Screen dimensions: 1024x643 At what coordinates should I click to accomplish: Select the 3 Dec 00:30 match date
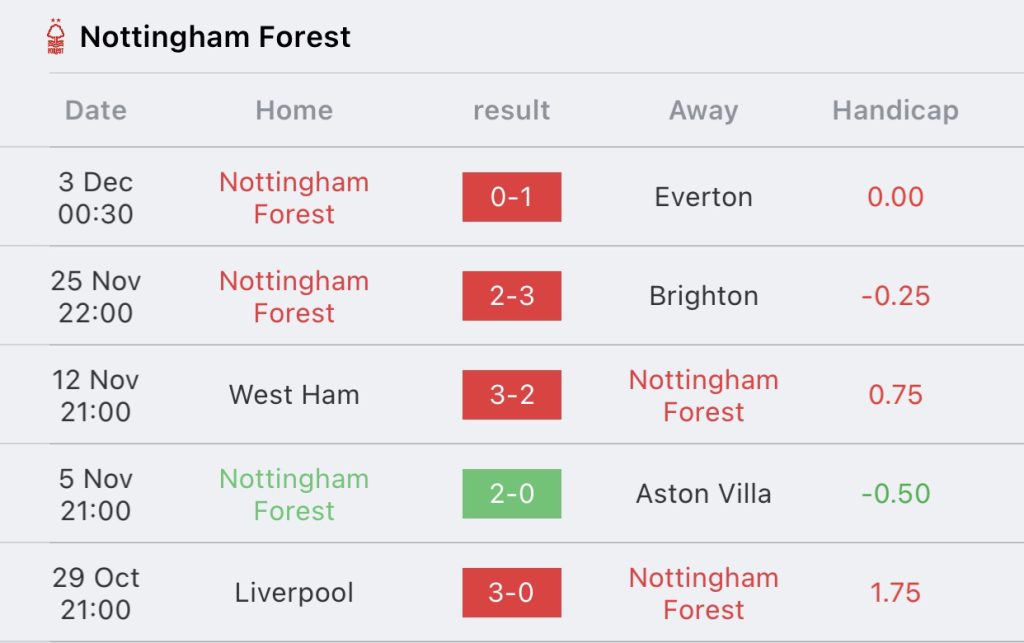point(95,198)
